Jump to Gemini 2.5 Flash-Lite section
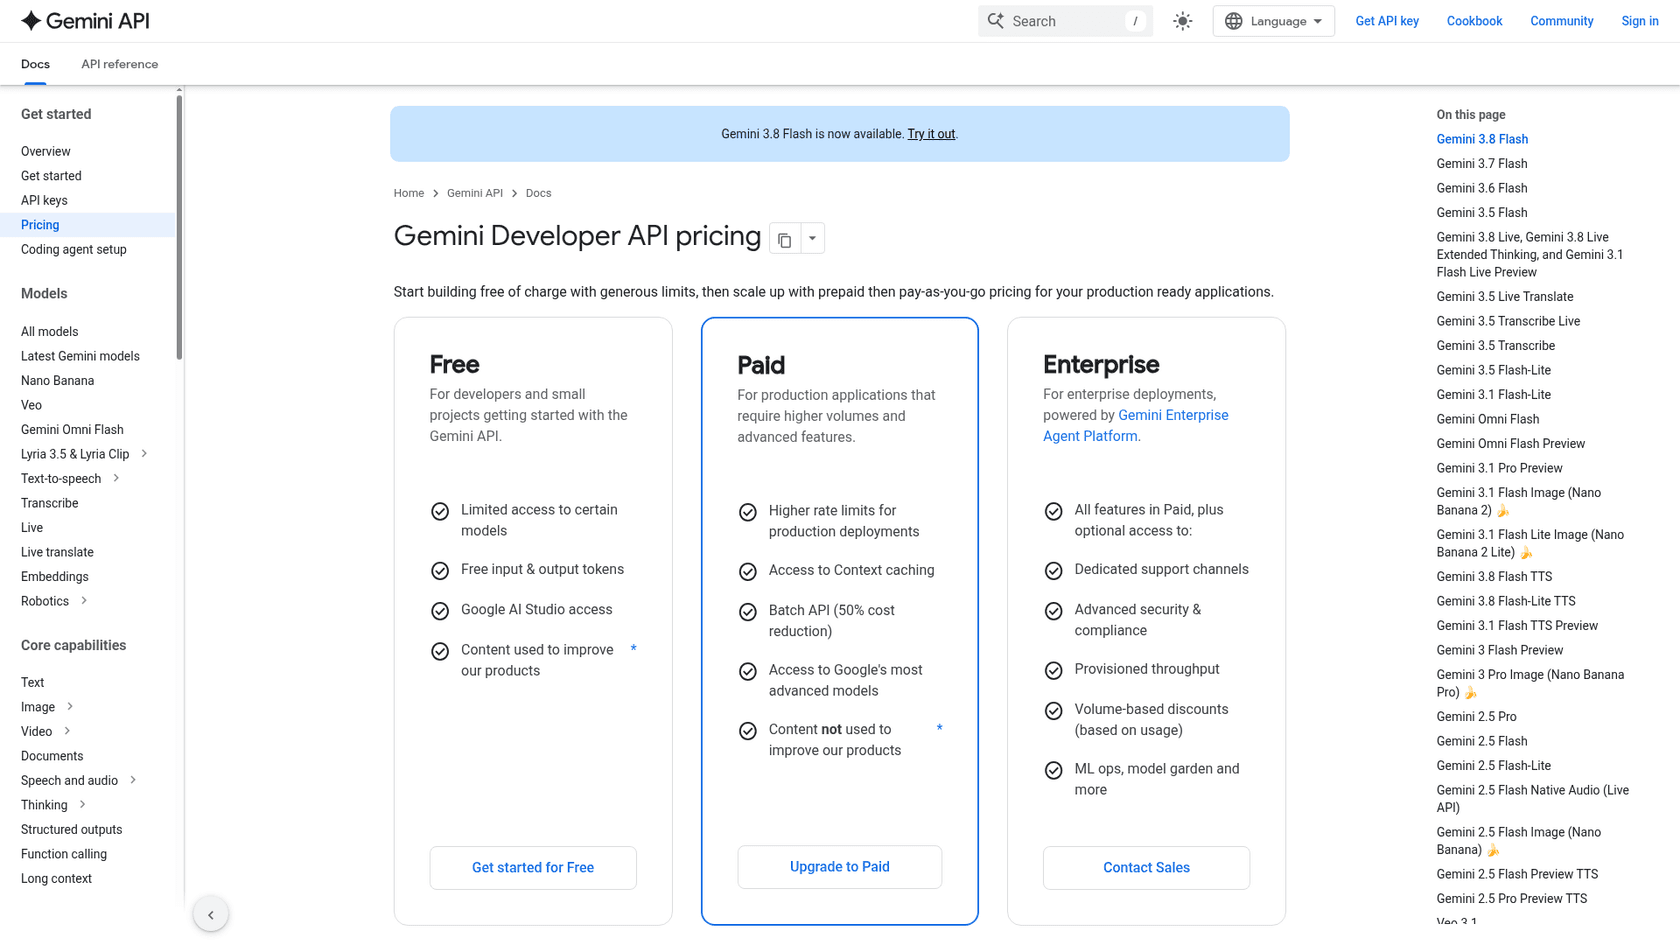The image size is (1680, 945). (x=1493, y=766)
